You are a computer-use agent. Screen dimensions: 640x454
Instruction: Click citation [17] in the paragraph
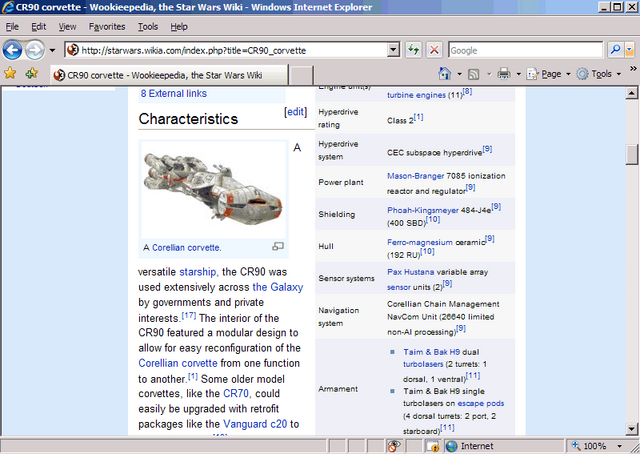(189, 315)
